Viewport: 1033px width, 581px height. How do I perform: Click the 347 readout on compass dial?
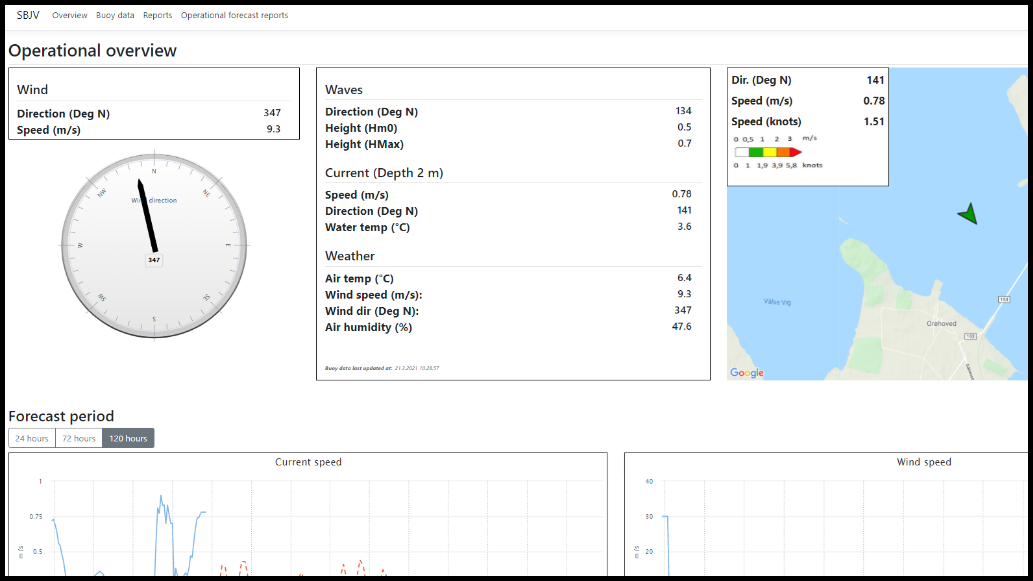pos(154,260)
